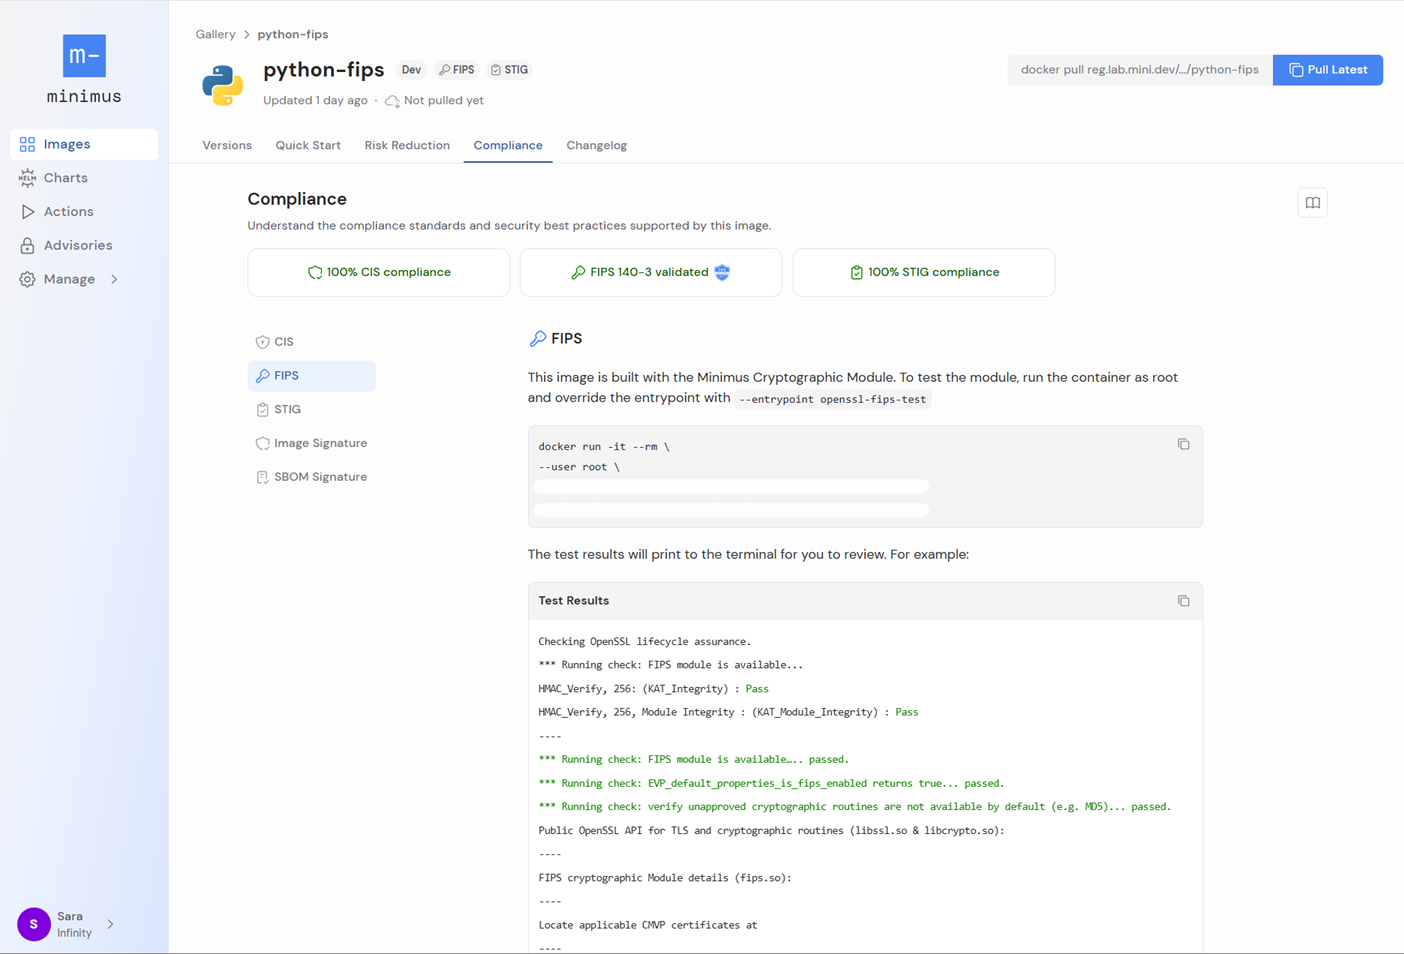Screen dimensions: 1404x954
Task: Click the 'docker run -it --rm \' line
Action: (603, 446)
